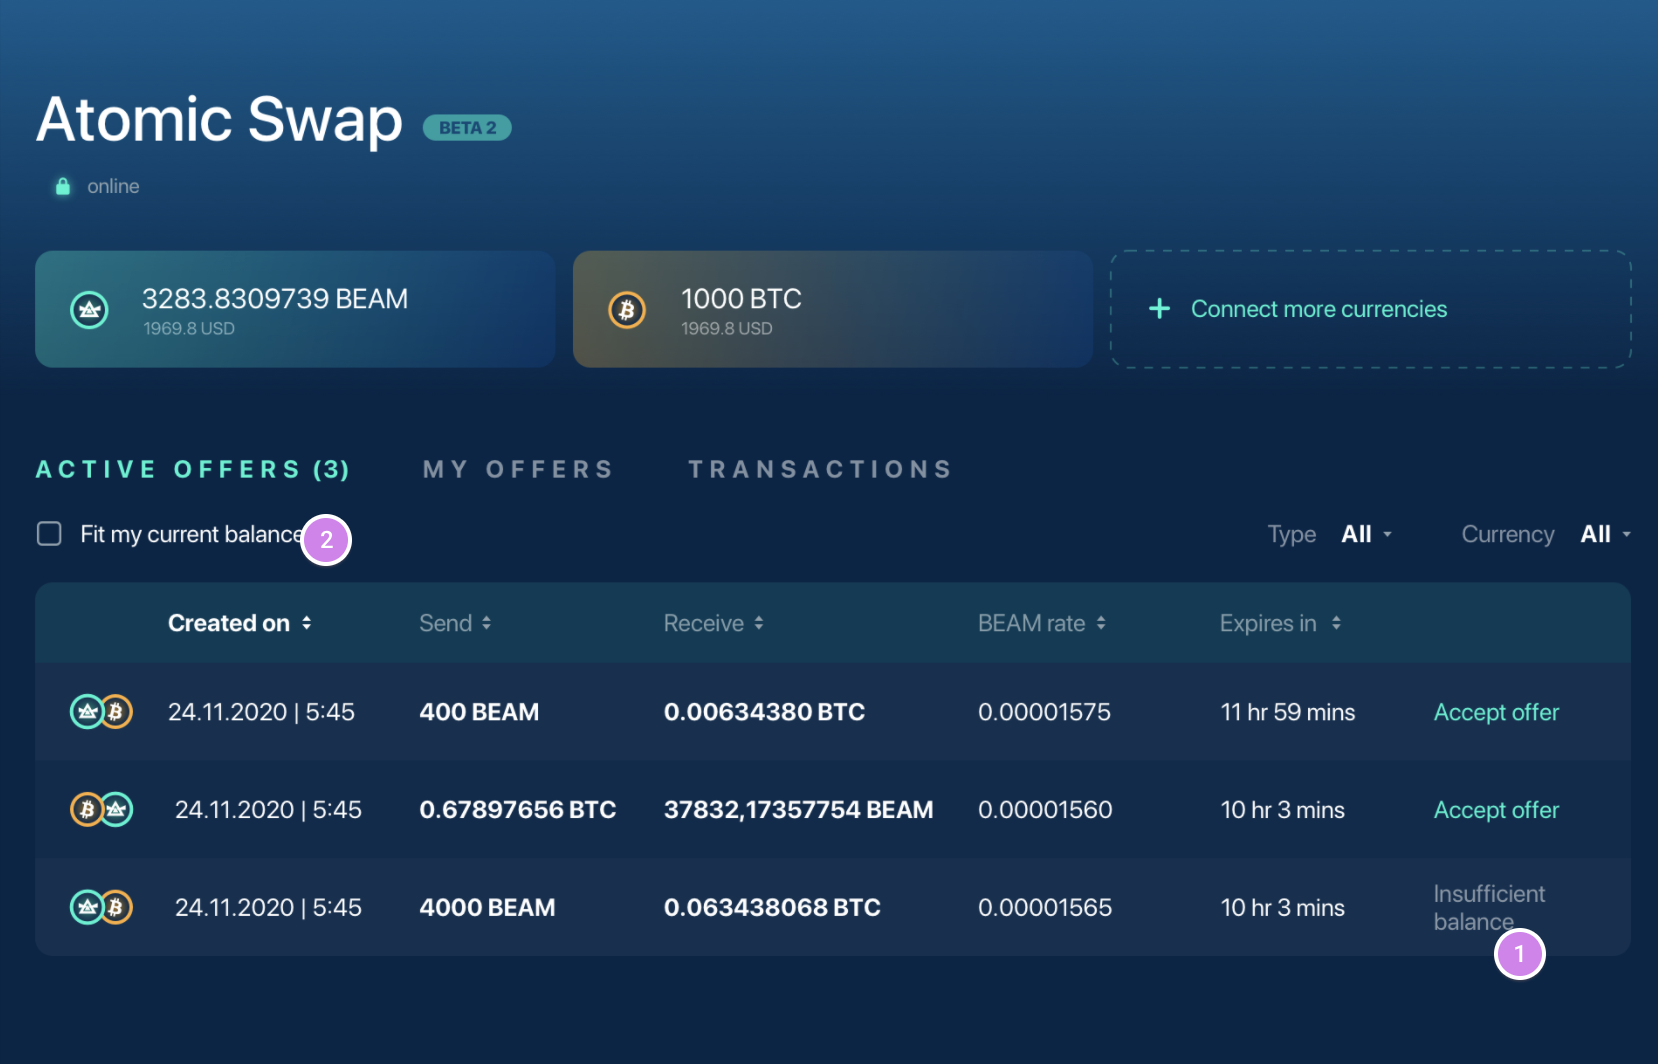Screen dimensions: 1658x1064
Task: Sort offers by BEAM rate
Action: coord(1101,622)
